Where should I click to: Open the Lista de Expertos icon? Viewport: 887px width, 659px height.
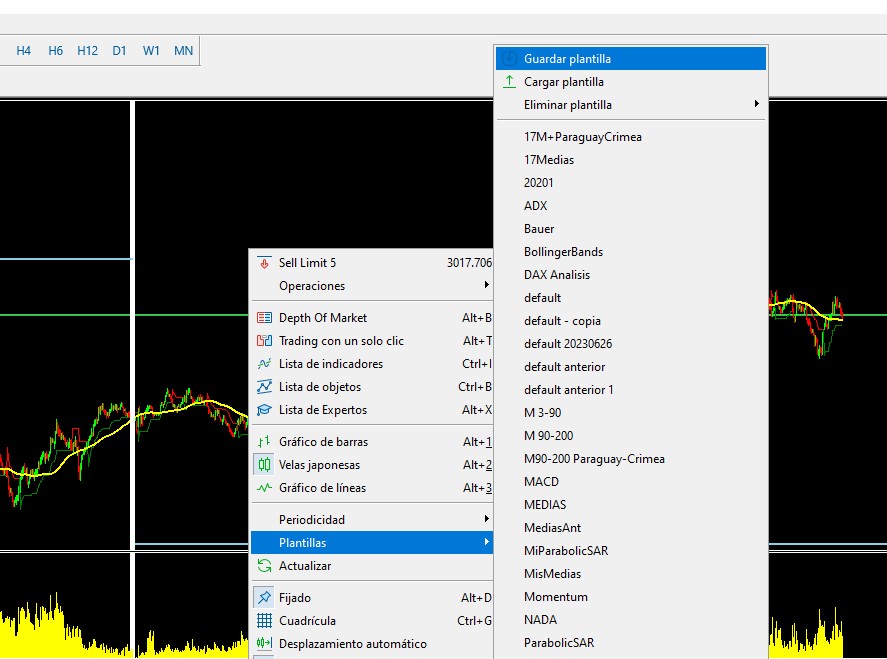(x=264, y=410)
